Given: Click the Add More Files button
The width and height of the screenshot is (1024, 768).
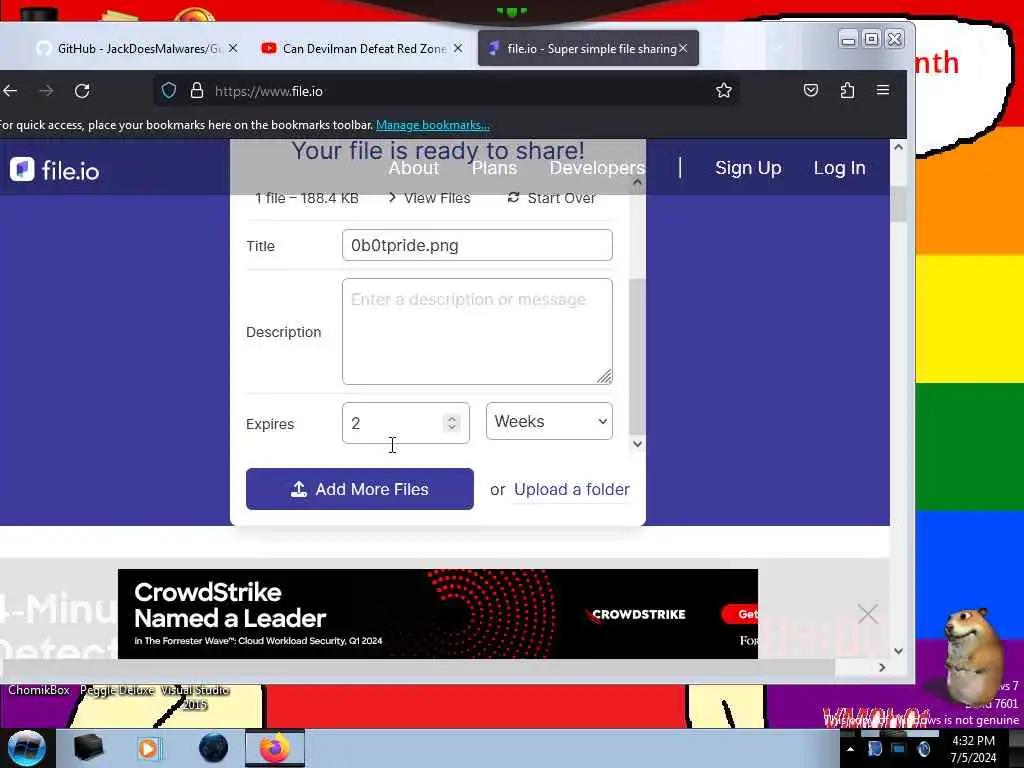Looking at the screenshot, I should tap(359, 488).
